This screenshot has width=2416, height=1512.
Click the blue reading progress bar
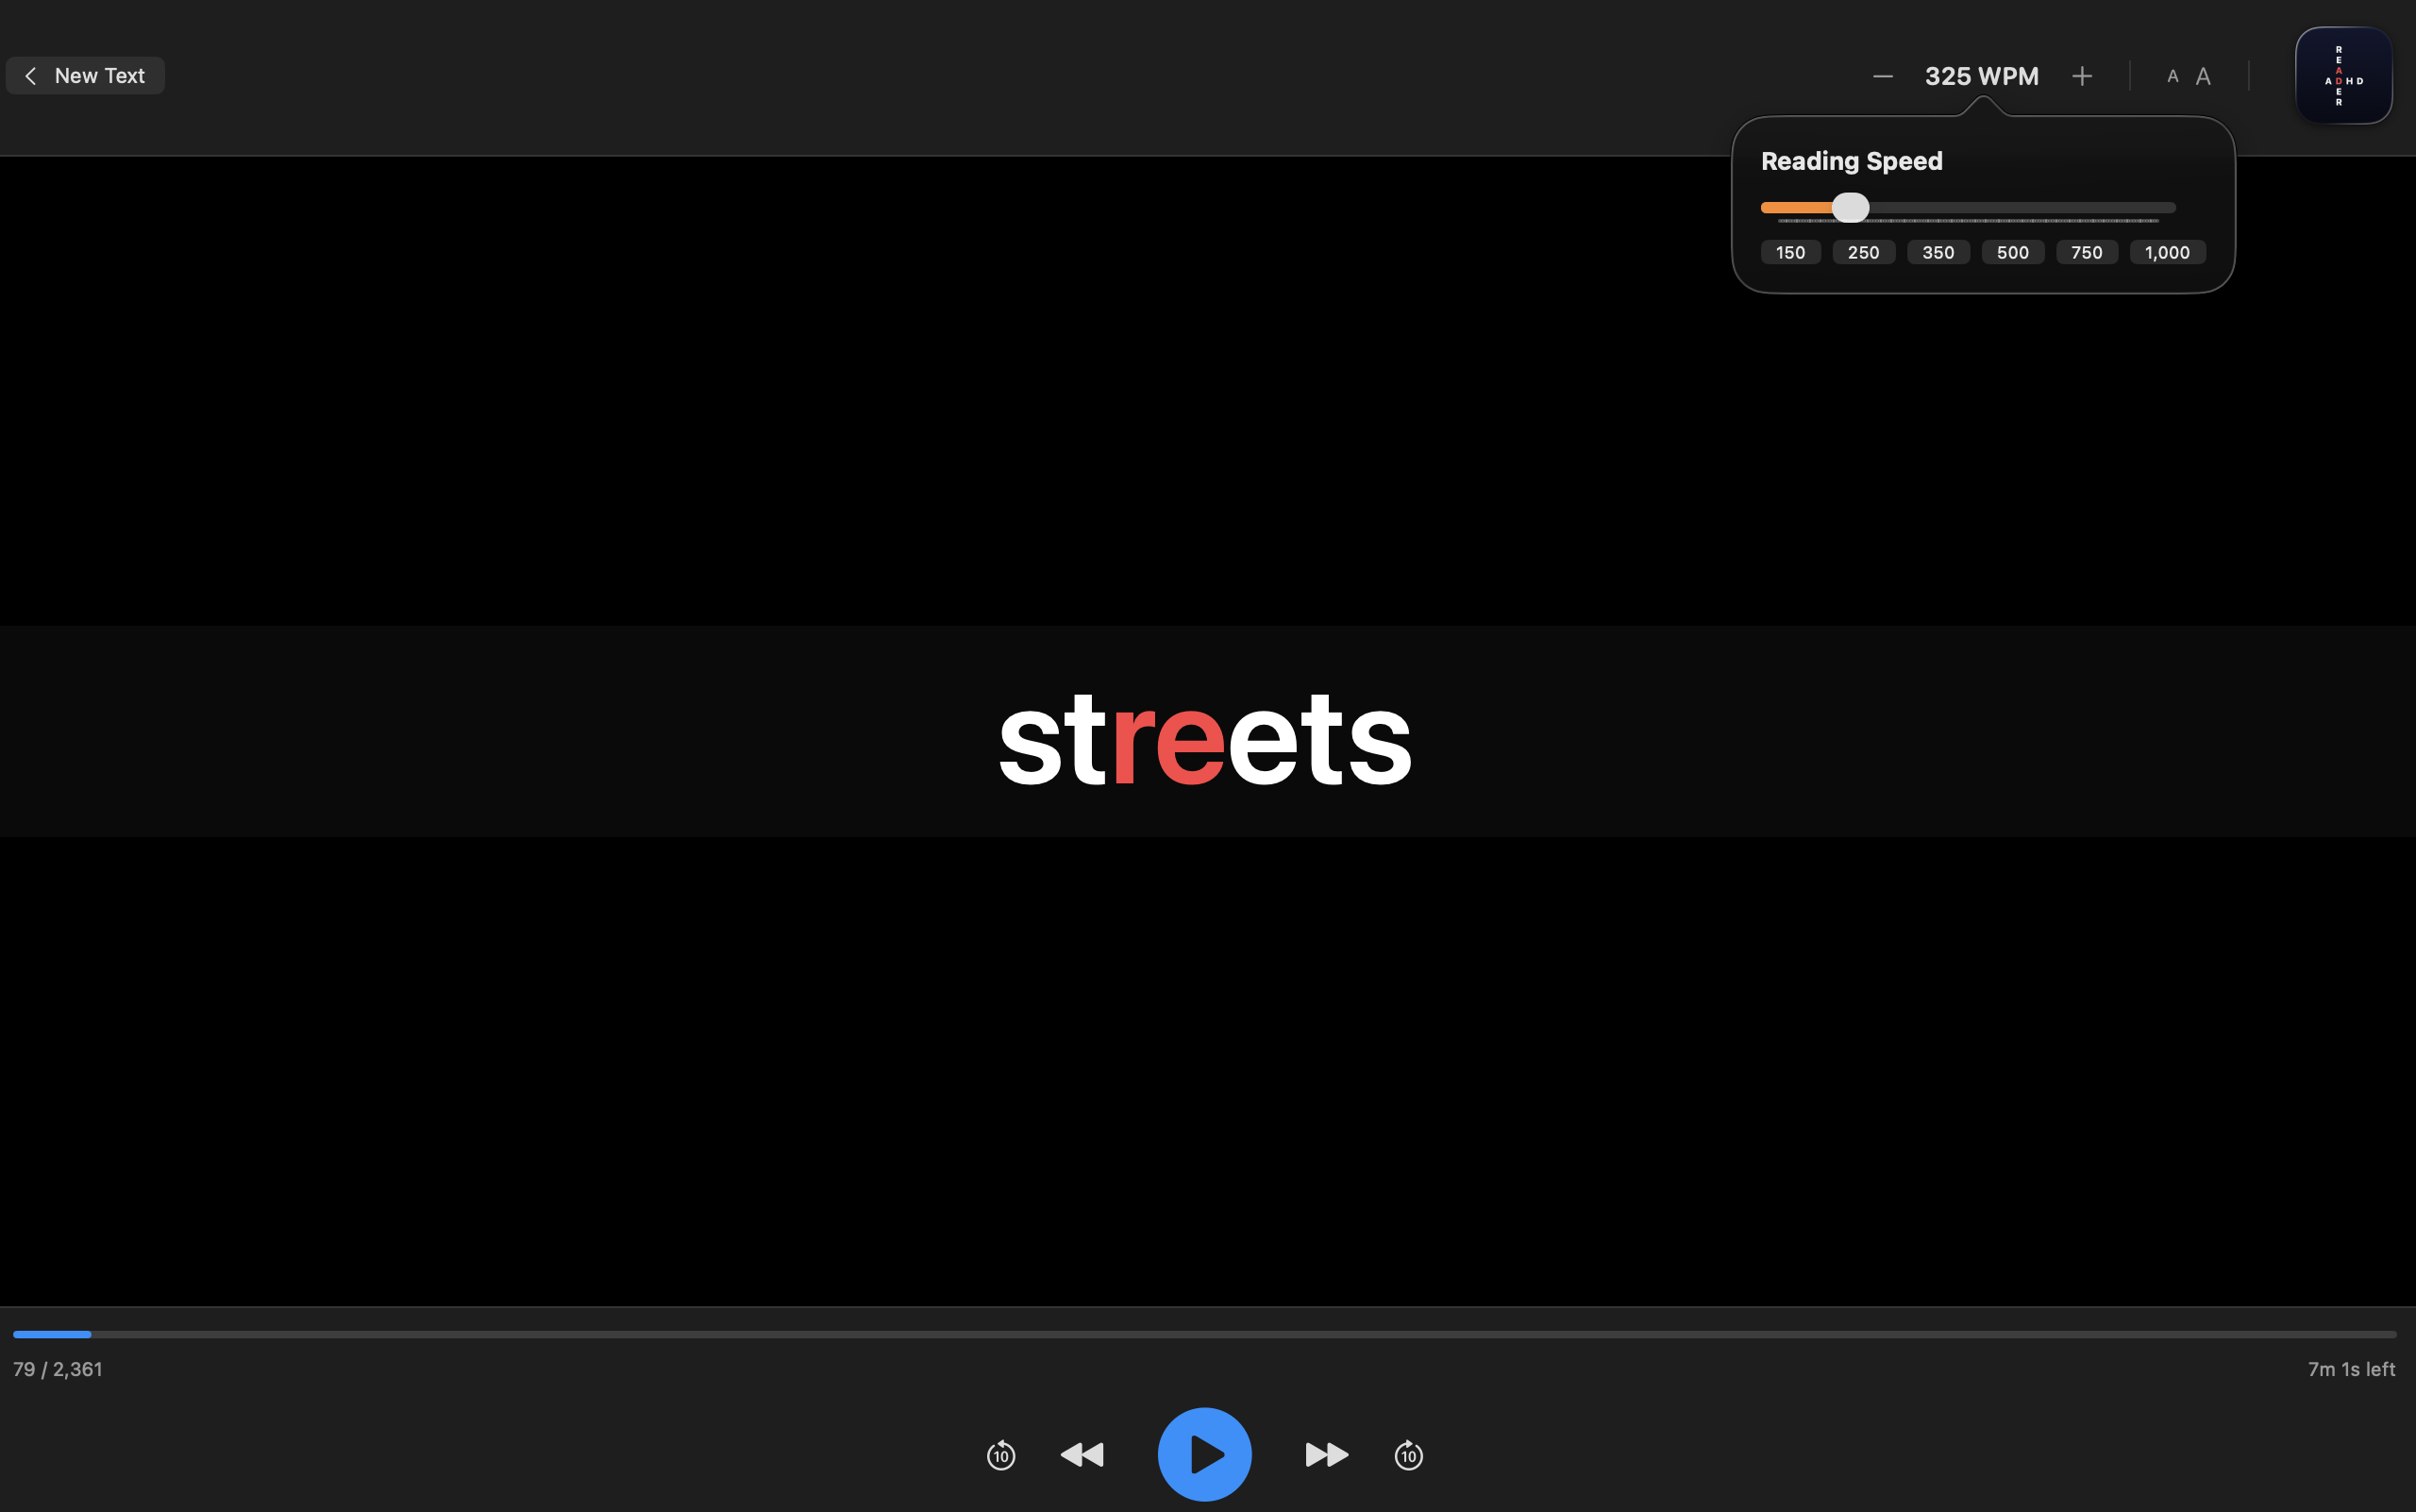pos(52,1334)
